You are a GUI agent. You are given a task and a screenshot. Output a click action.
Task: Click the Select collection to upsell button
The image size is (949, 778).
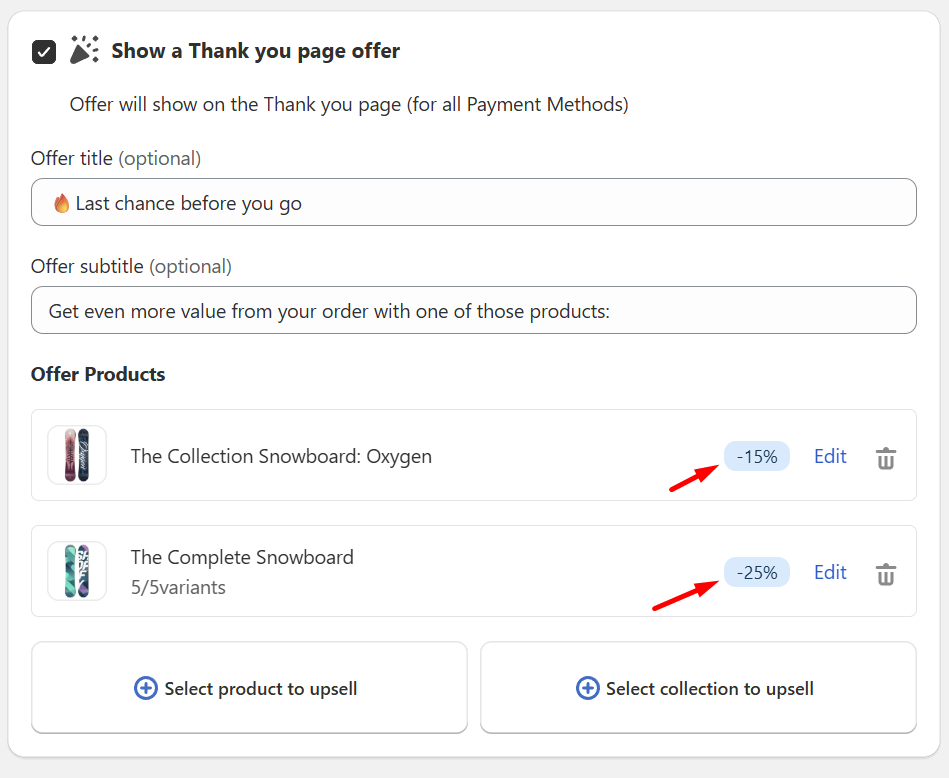pyautogui.click(x=698, y=688)
